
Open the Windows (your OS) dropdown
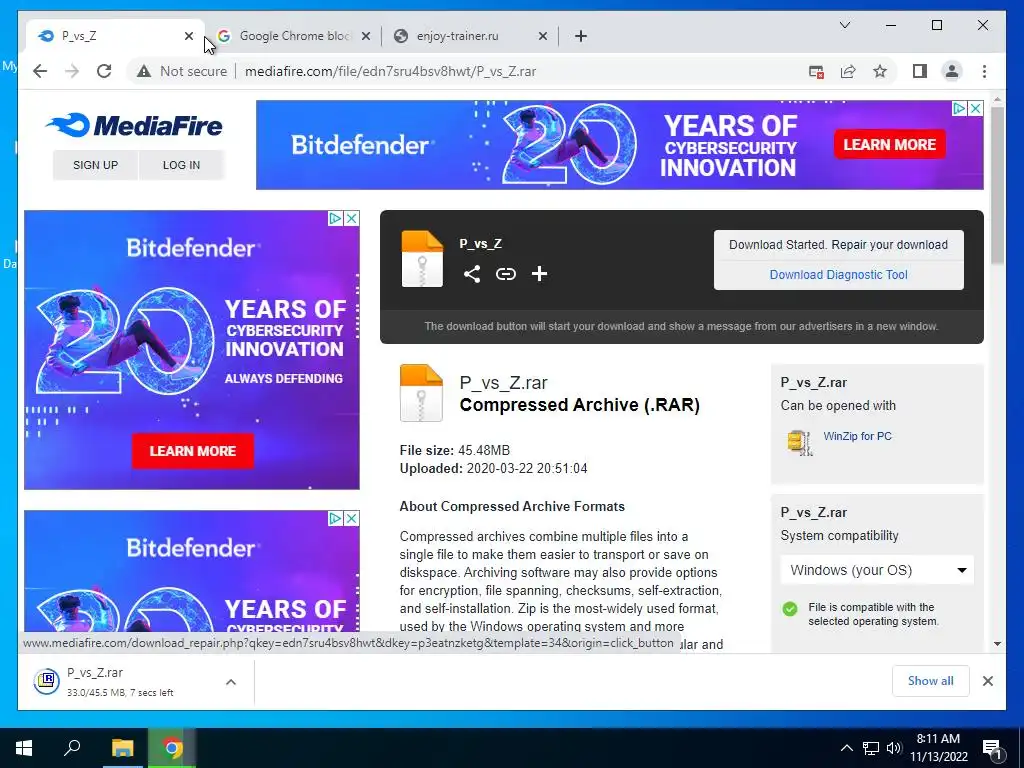point(877,570)
